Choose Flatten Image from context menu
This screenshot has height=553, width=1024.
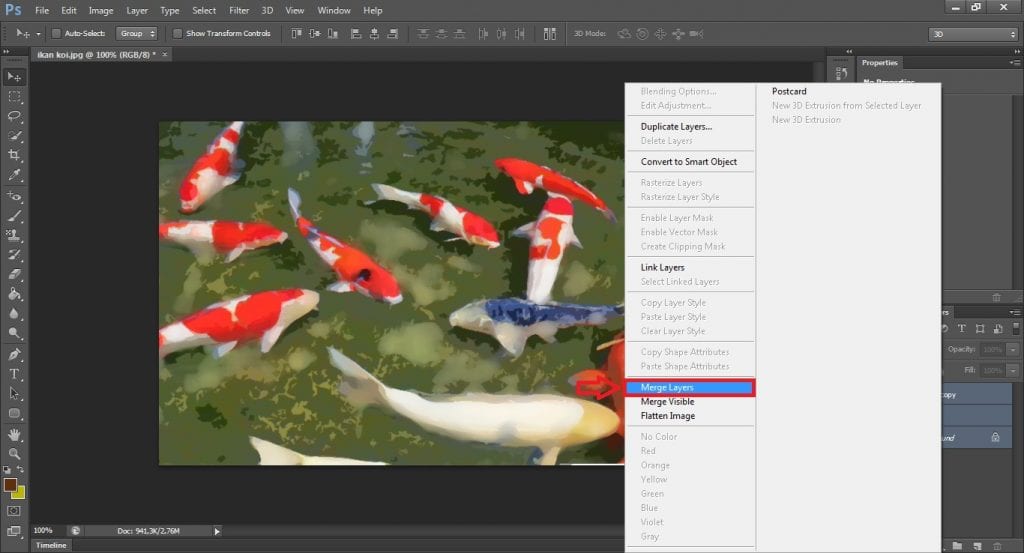(667, 416)
